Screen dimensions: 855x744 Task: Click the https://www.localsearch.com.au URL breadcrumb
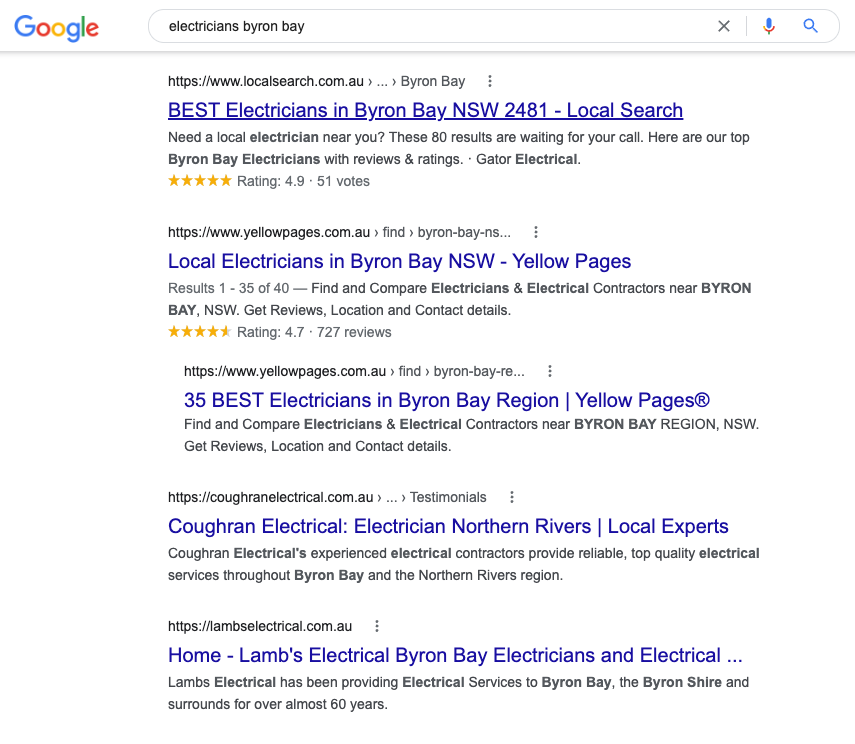point(316,81)
